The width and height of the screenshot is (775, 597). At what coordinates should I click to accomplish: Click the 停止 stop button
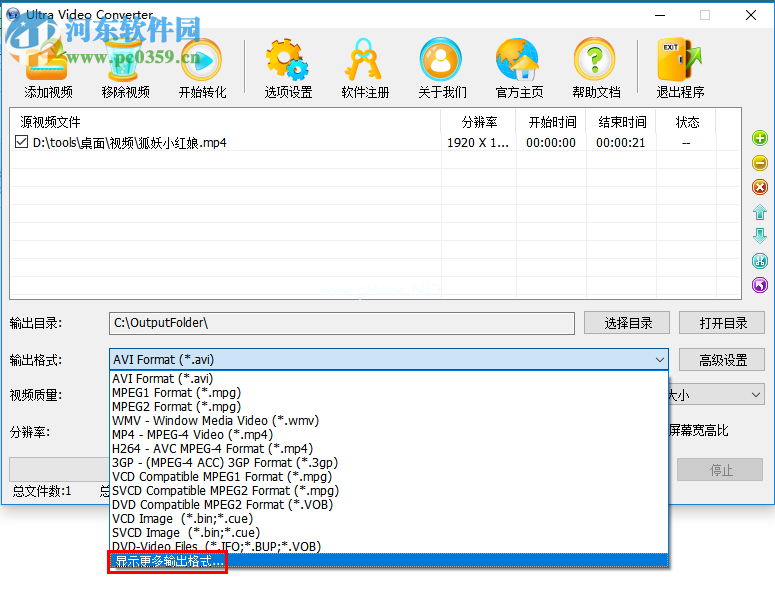click(720, 469)
